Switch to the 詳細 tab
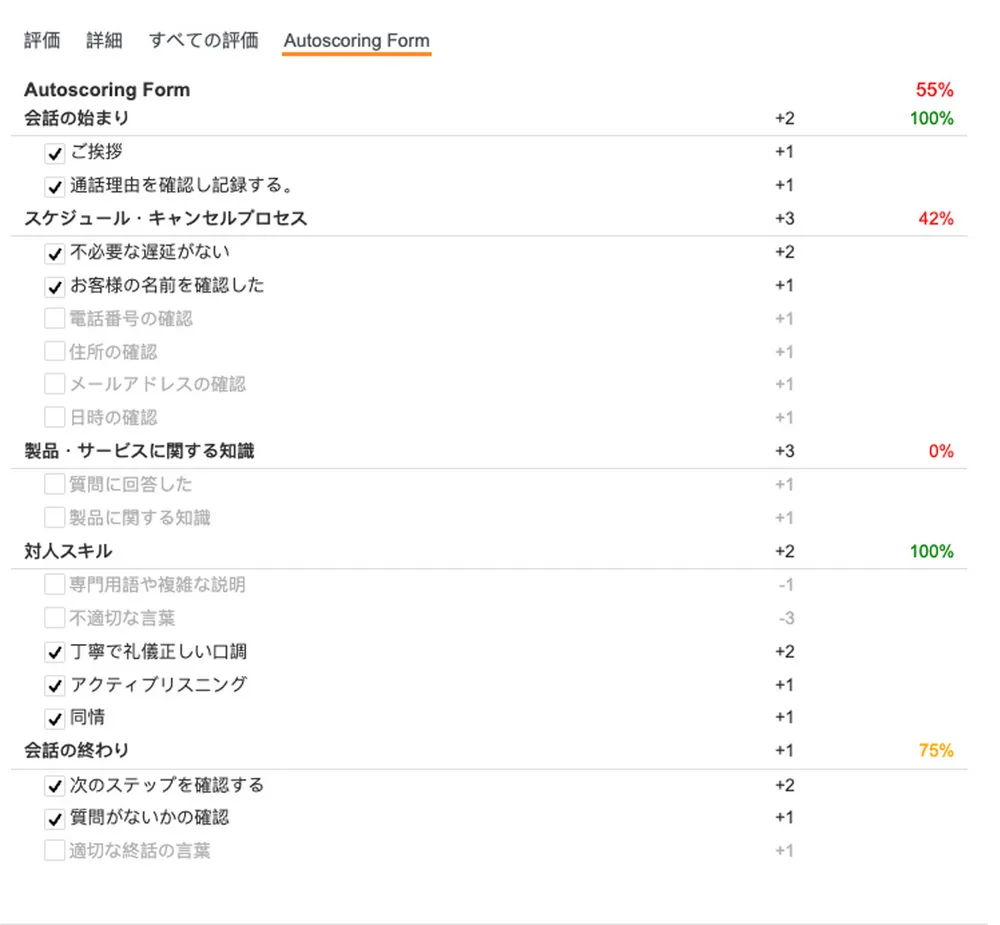 [104, 41]
